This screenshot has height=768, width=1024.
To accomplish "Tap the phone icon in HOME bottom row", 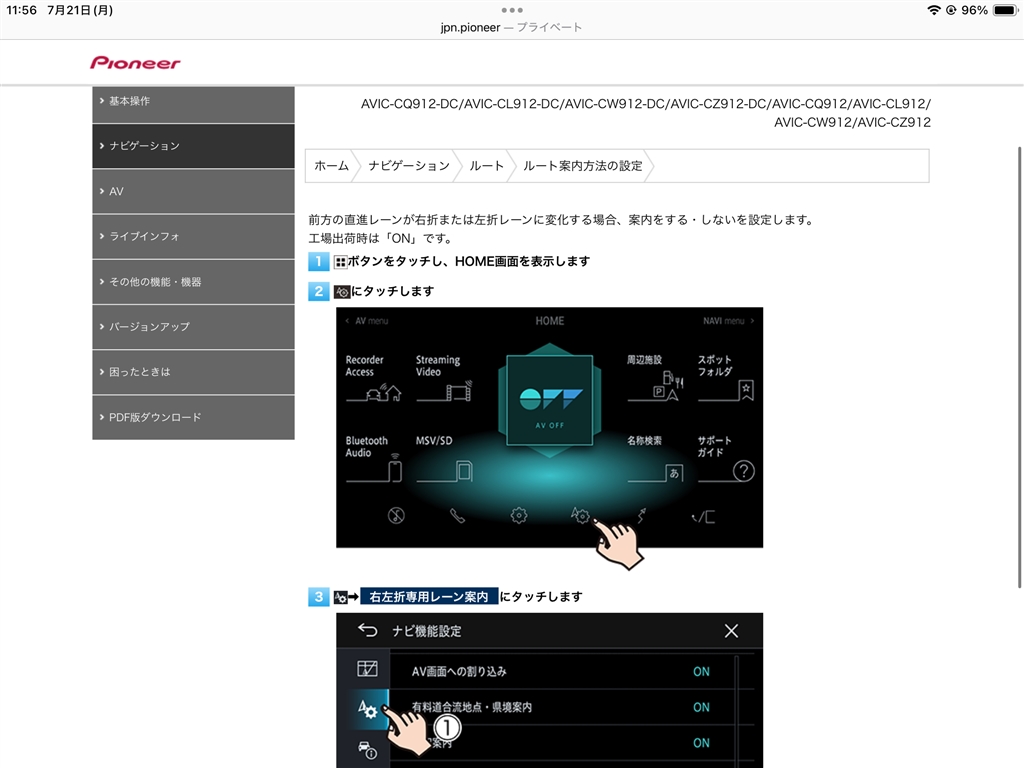I will pyautogui.click(x=457, y=516).
